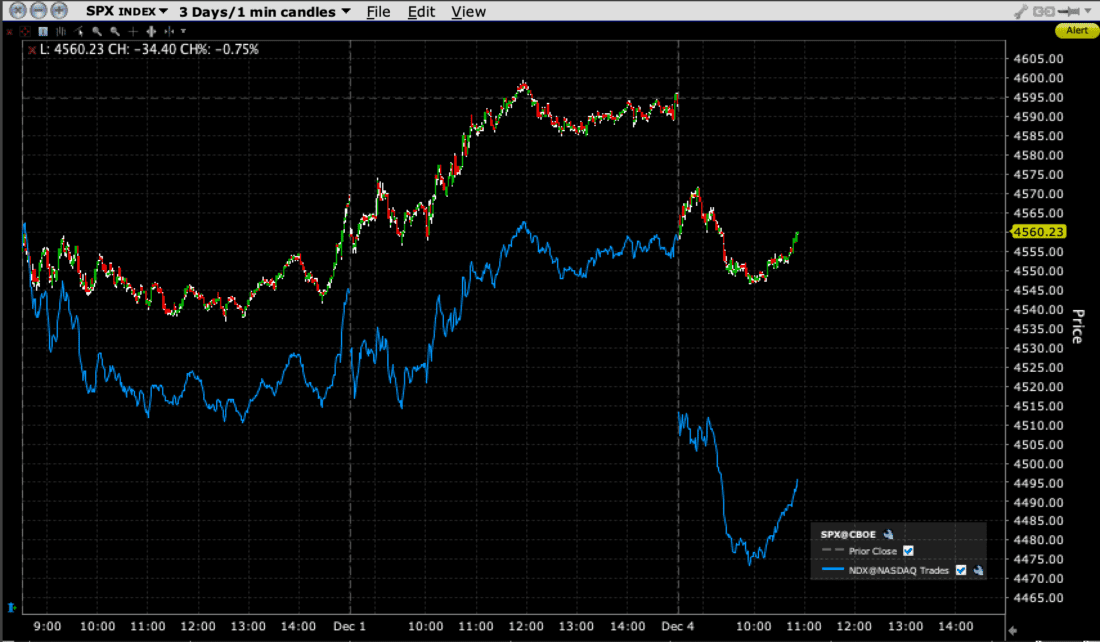
Task: Click the Prior Close legend text
Action: pos(873,551)
